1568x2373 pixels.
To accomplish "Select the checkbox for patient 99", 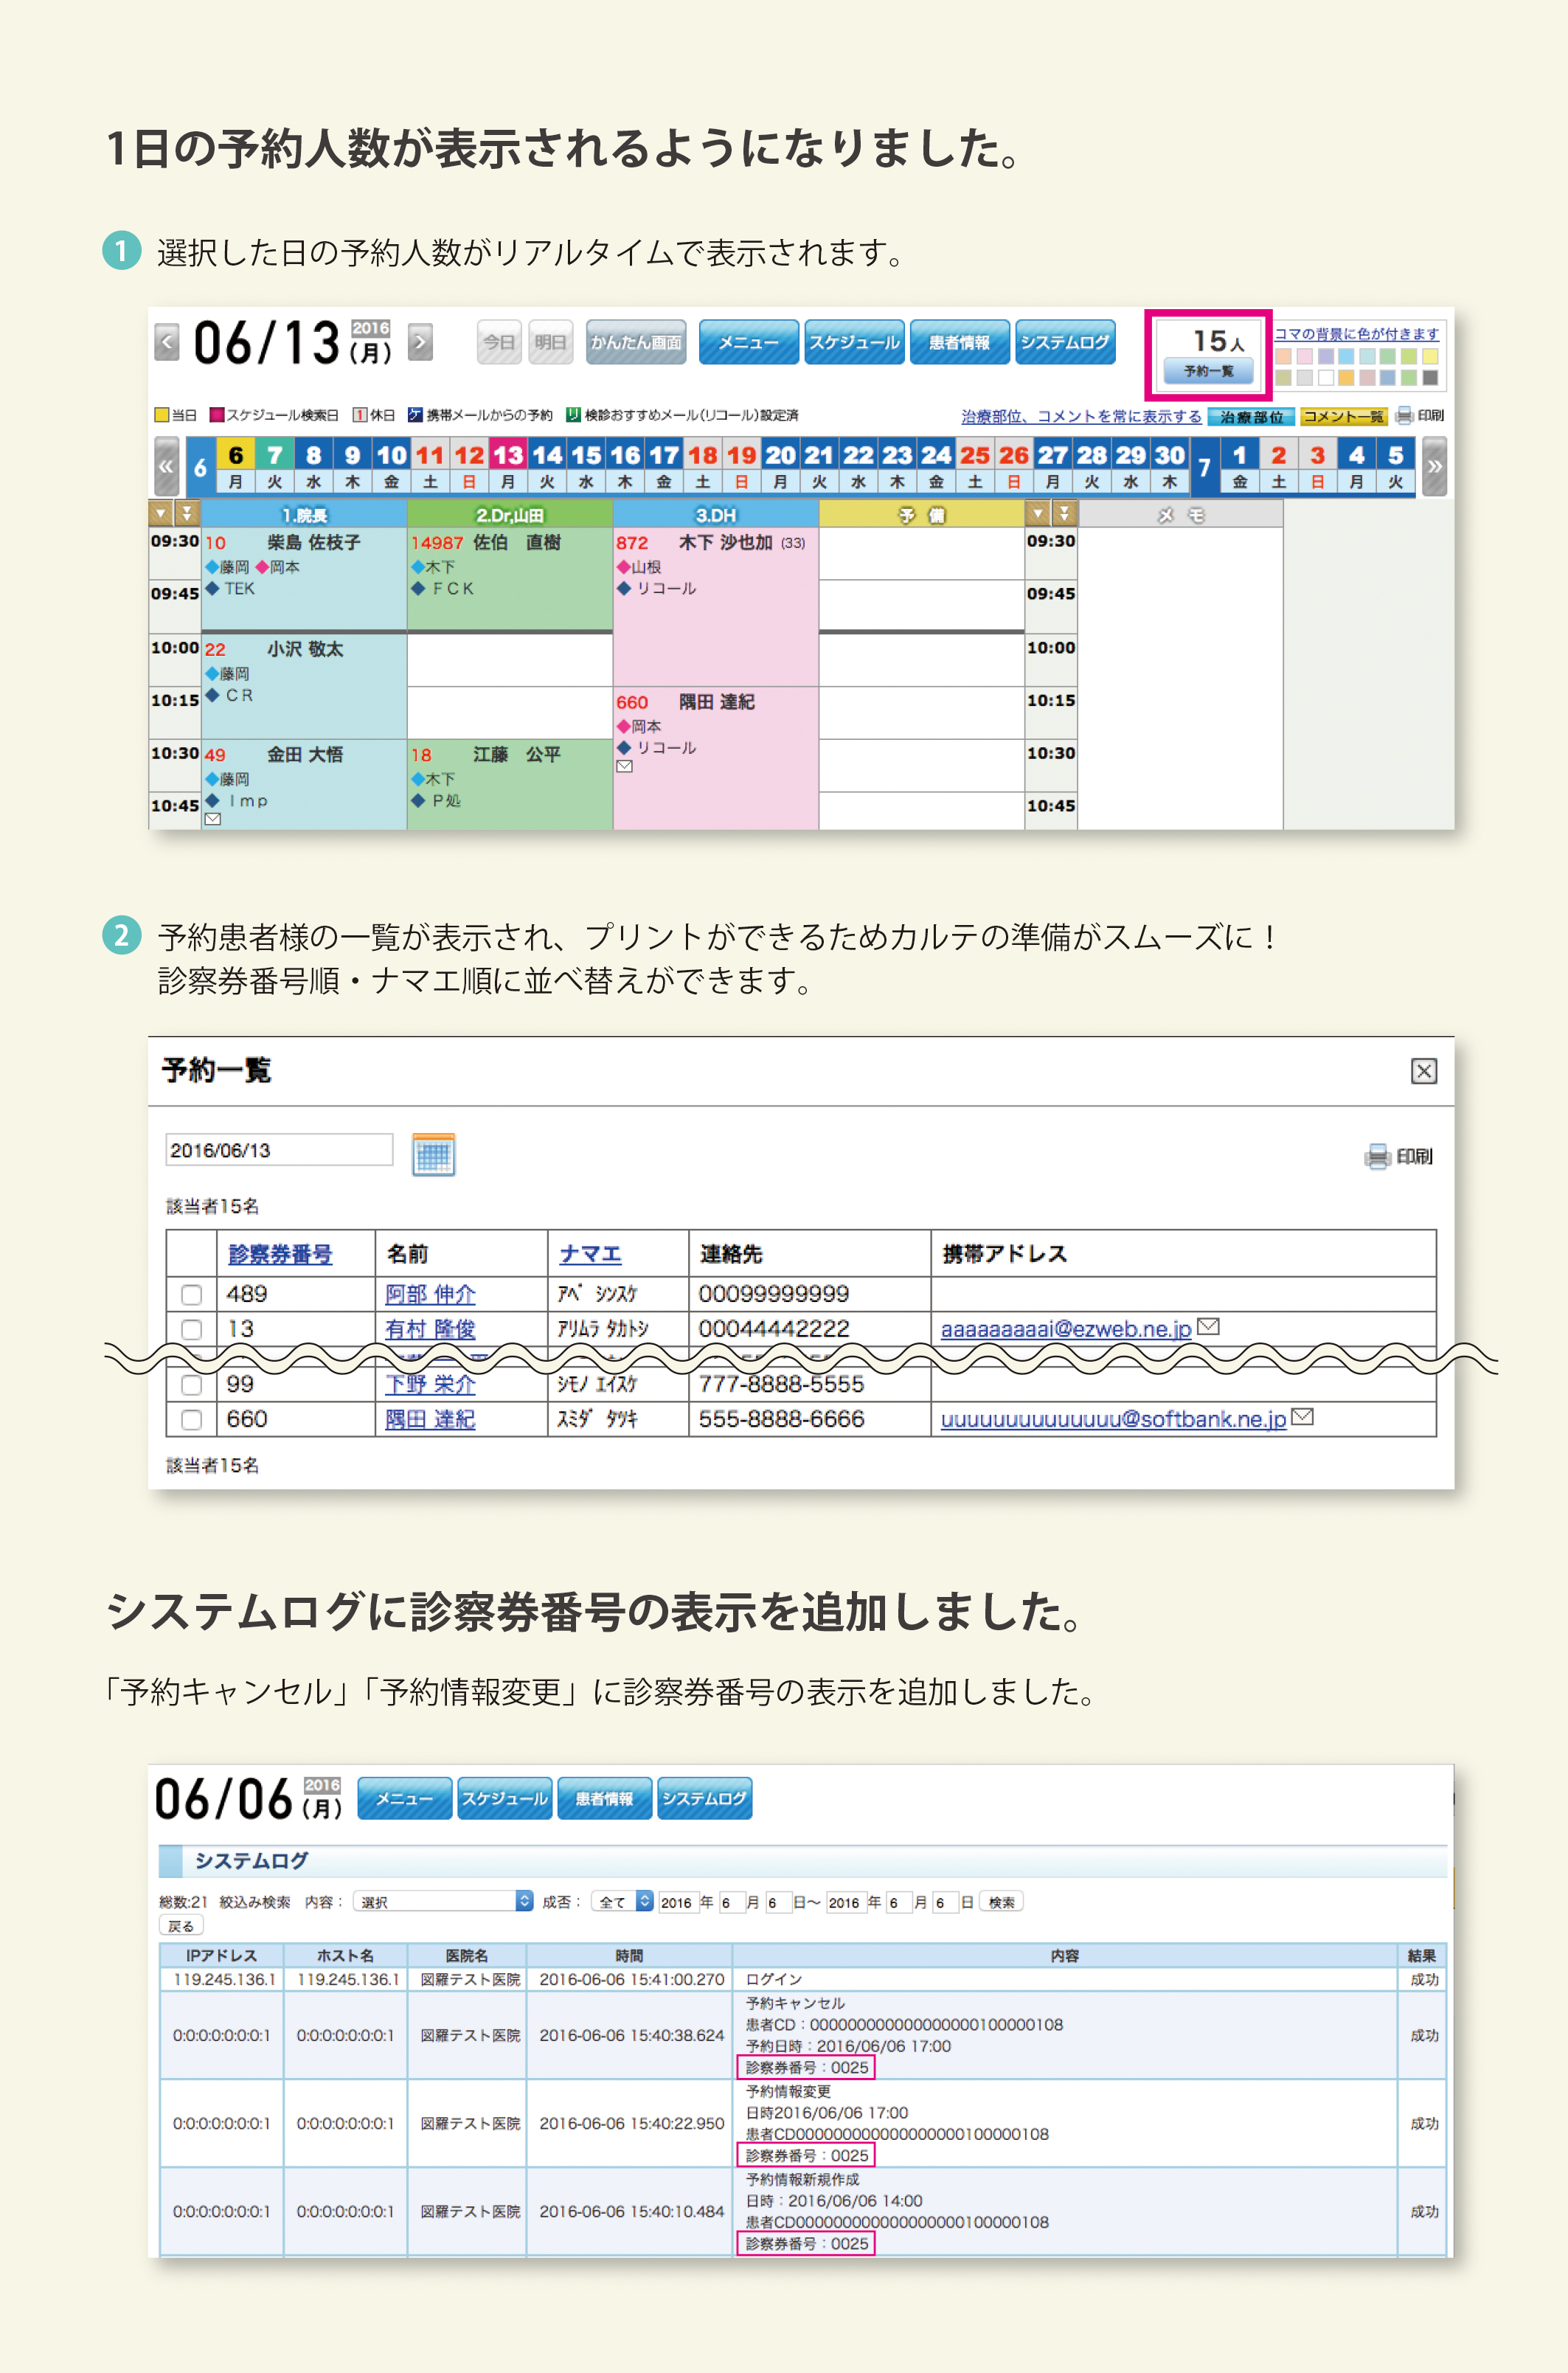I will 191,1385.
